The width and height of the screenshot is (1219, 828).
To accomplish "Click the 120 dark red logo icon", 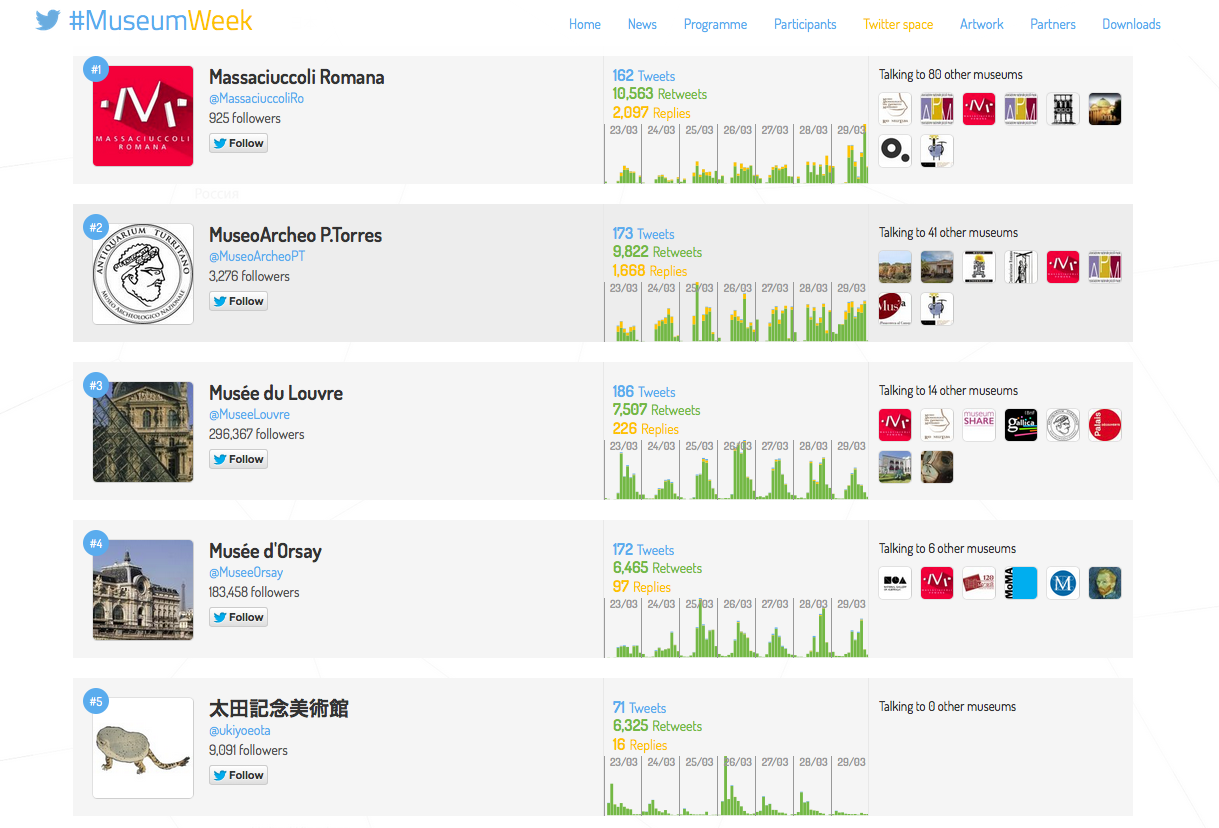I will pyautogui.click(x=979, y=583).
